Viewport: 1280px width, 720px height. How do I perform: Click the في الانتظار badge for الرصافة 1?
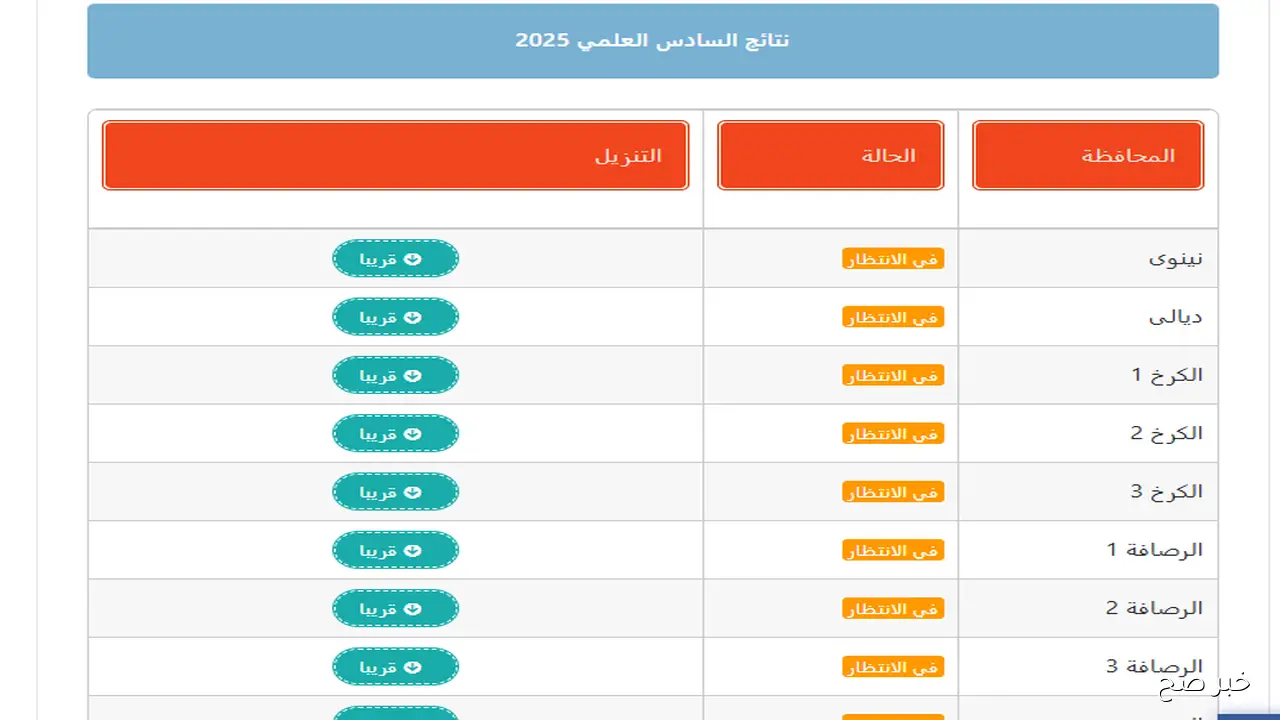click(893, 549)
